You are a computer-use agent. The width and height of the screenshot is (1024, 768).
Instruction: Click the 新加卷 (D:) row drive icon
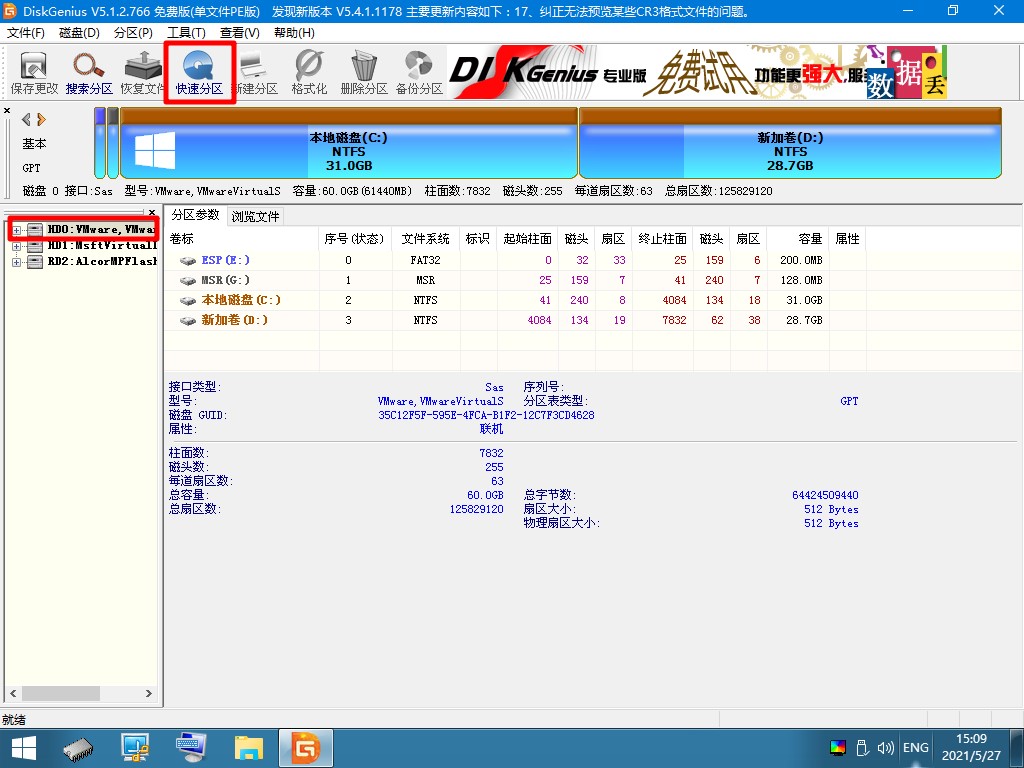[x=188, y=321]
